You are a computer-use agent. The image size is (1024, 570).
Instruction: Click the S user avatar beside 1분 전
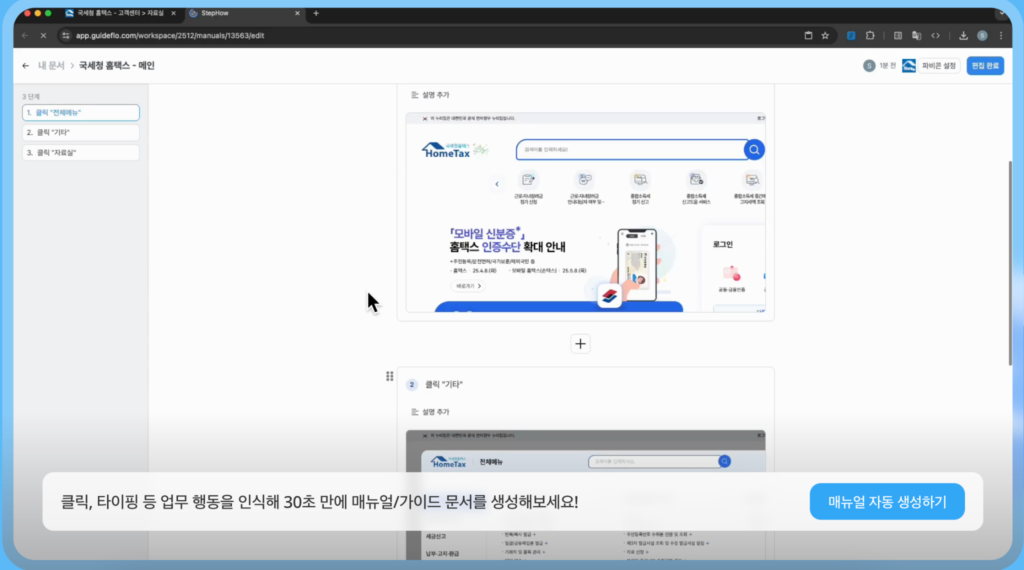coord(869,65)
